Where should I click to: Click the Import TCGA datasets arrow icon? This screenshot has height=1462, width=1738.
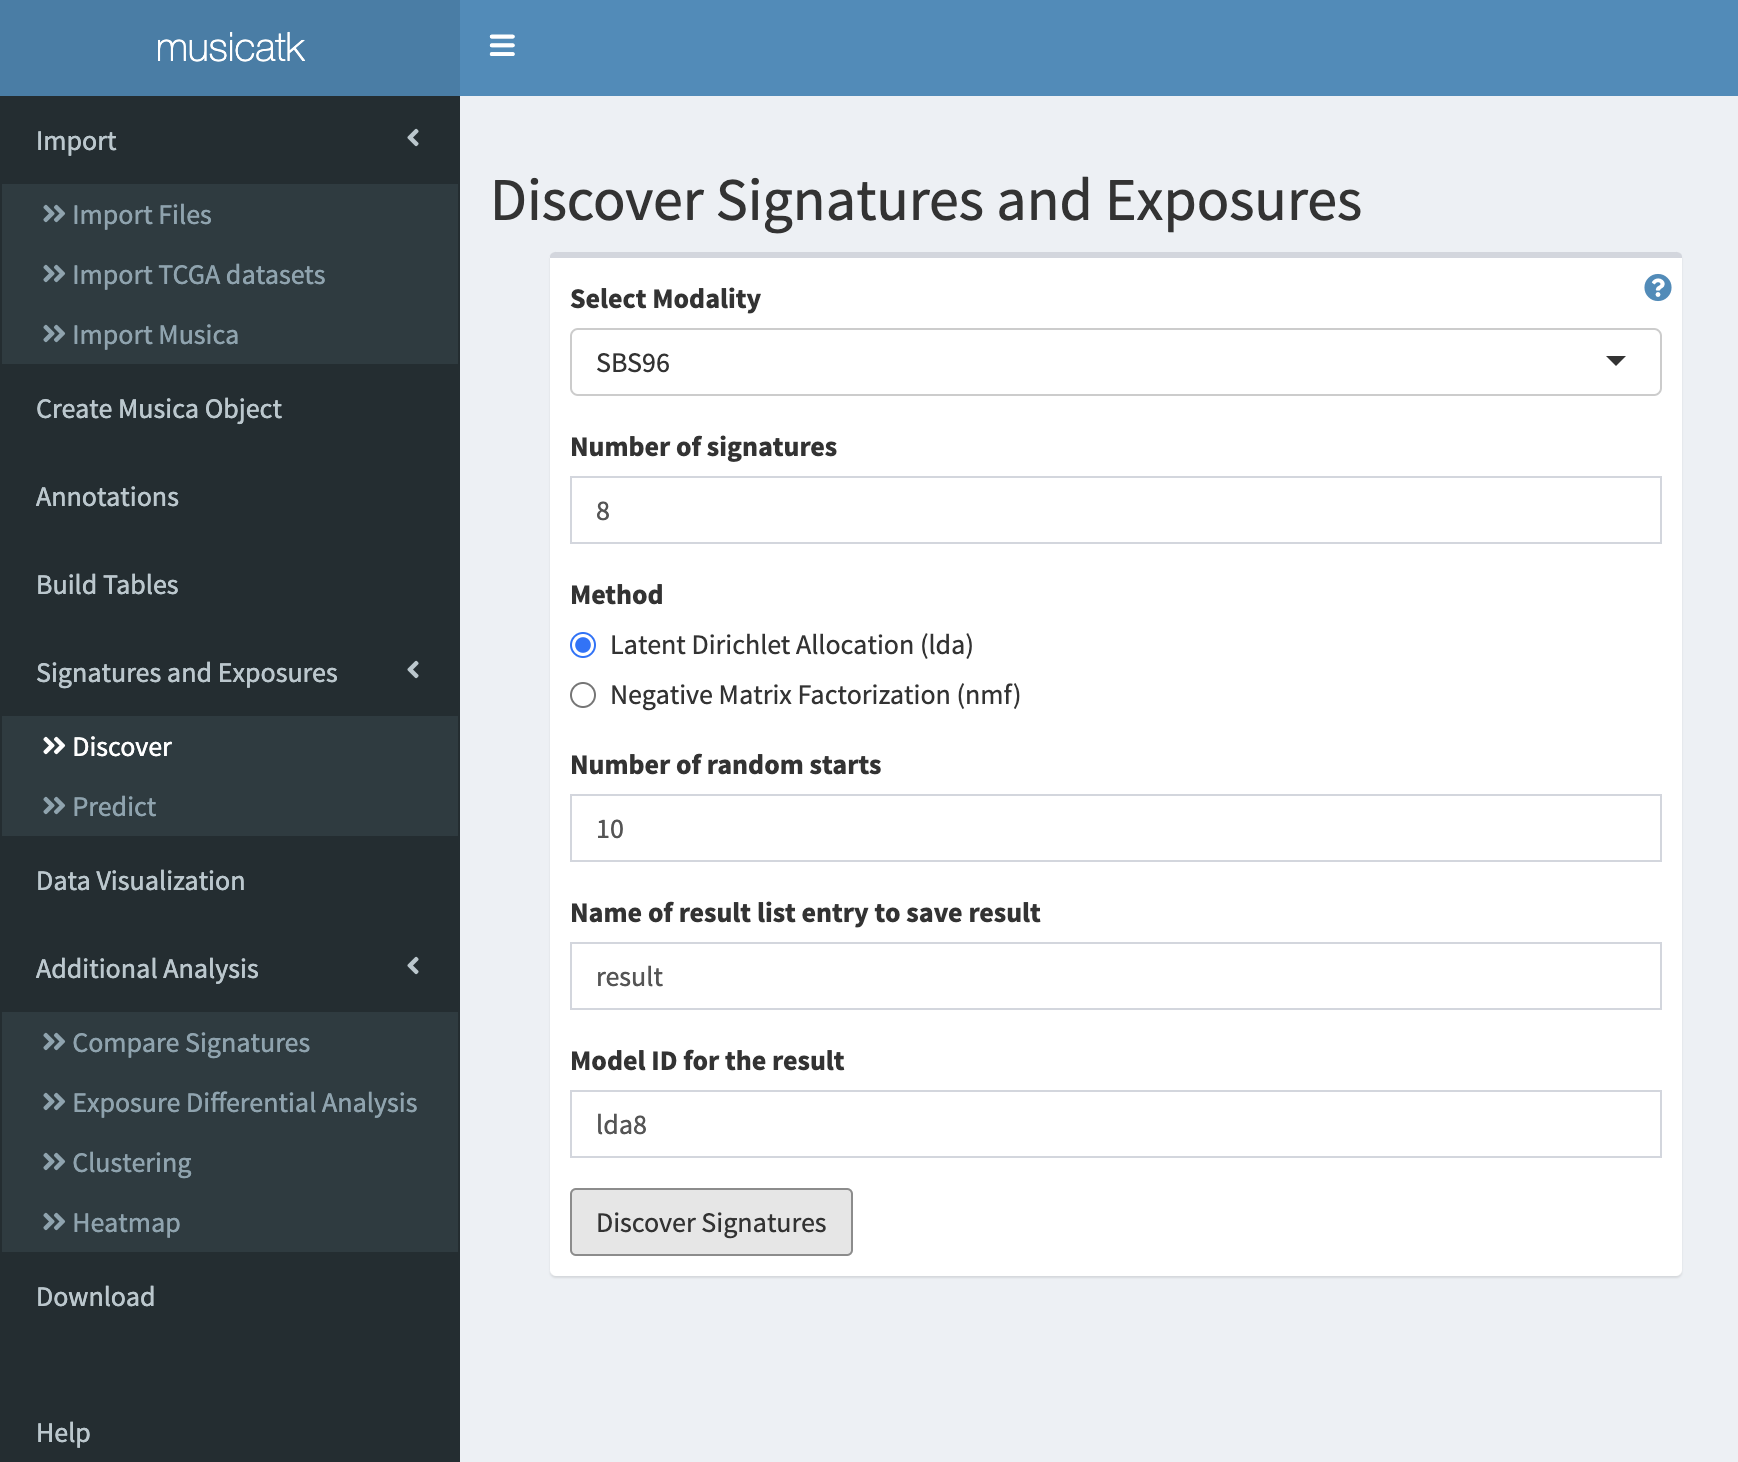point(53,274)
